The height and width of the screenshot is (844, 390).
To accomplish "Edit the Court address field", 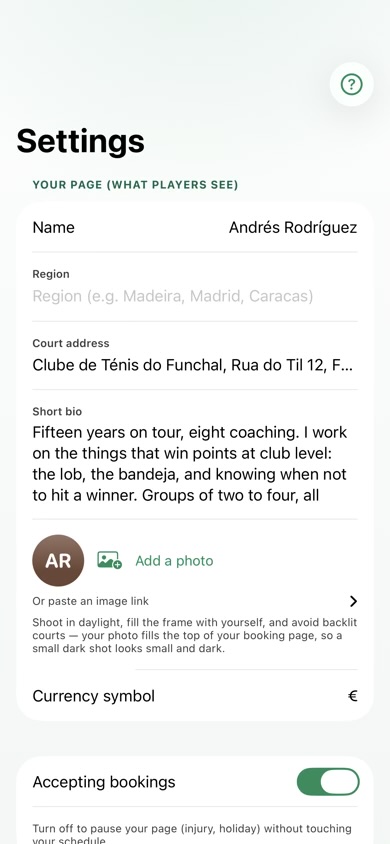I will 195,365.
